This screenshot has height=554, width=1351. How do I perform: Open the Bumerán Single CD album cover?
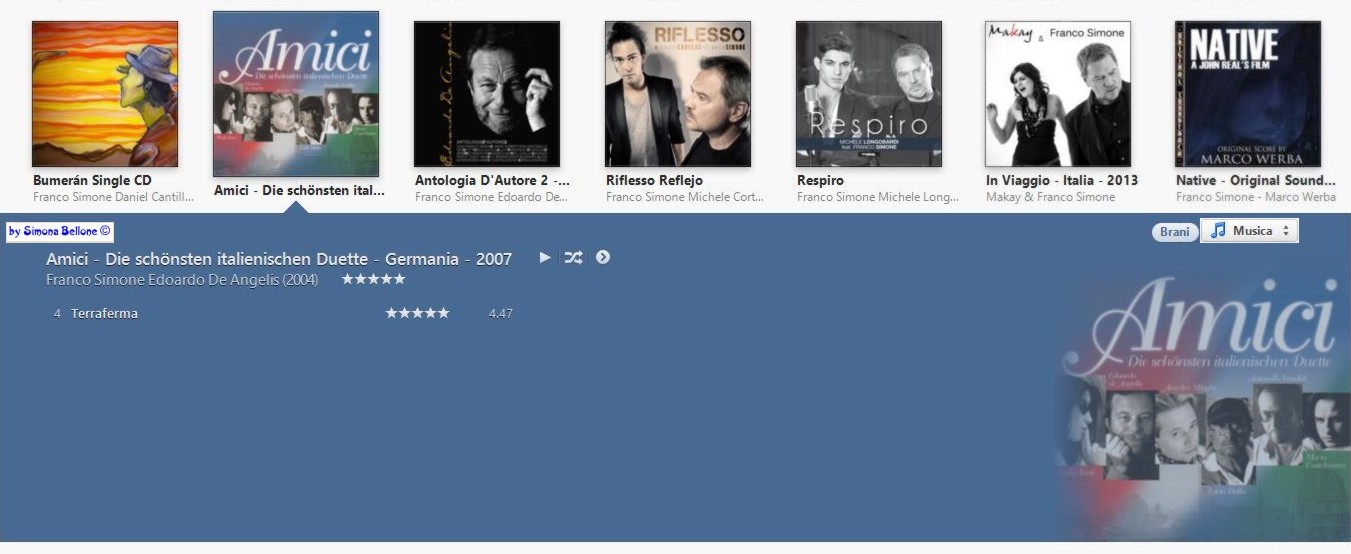pos(105,94)
